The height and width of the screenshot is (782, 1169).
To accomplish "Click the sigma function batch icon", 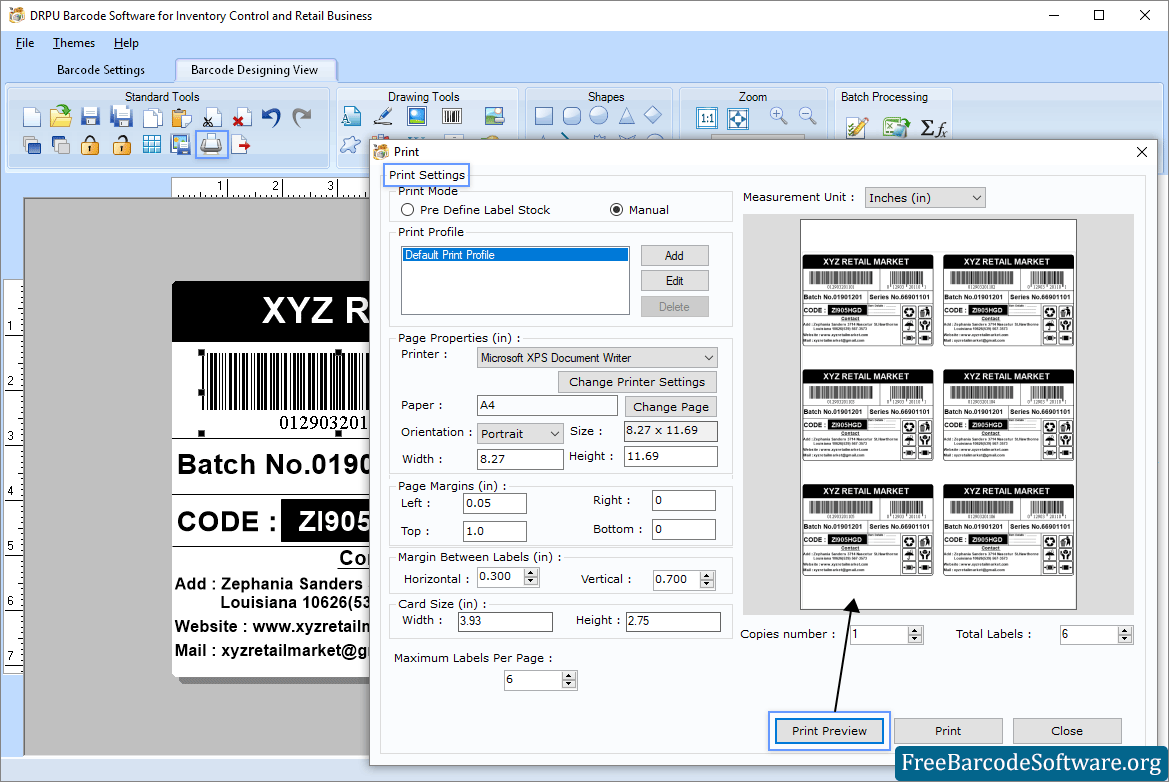I will coord(933,128).
